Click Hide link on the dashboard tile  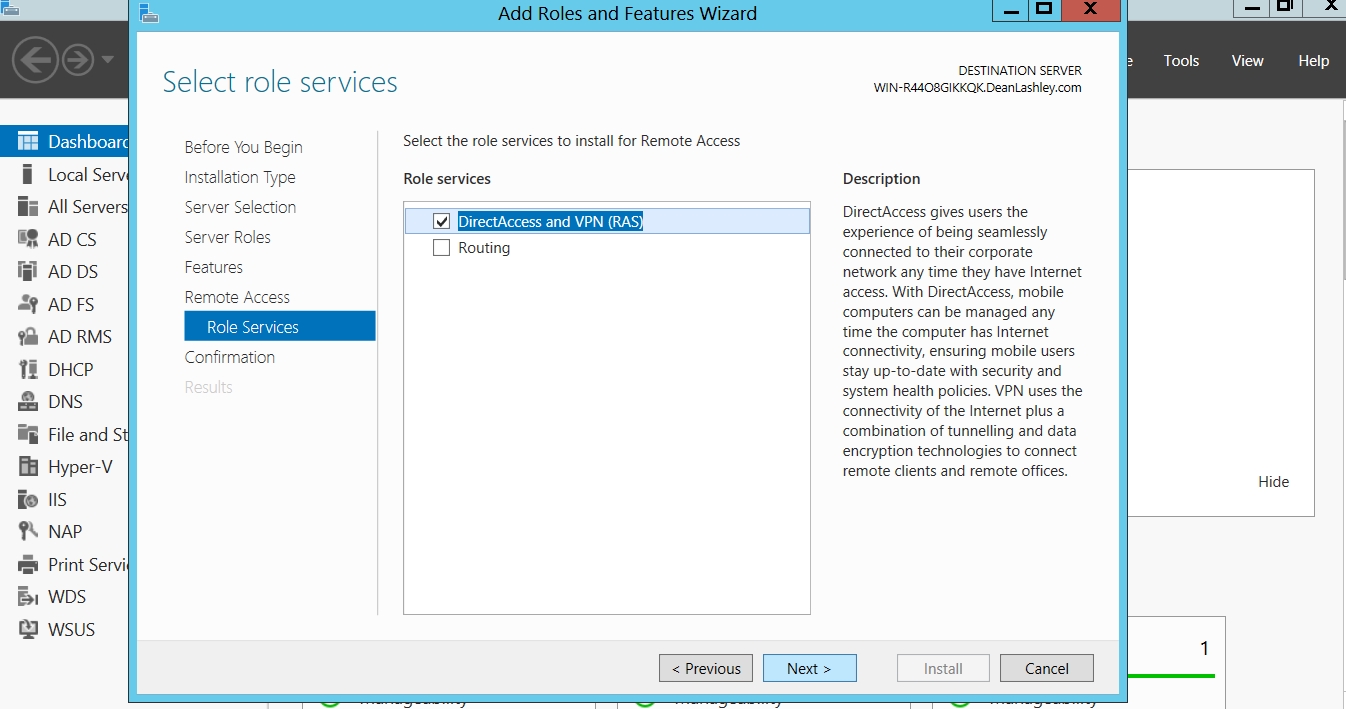(1273, 481)
